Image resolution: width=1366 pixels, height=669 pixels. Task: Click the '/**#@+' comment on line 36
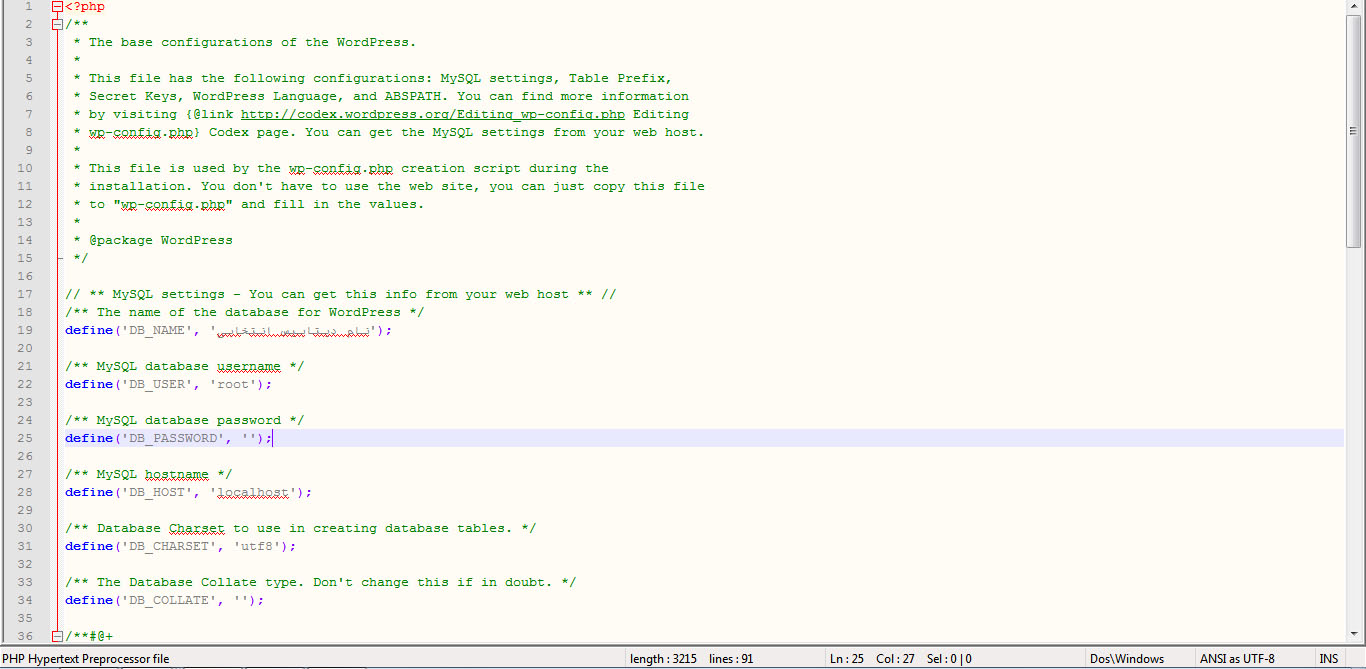(x=89, y=636)
